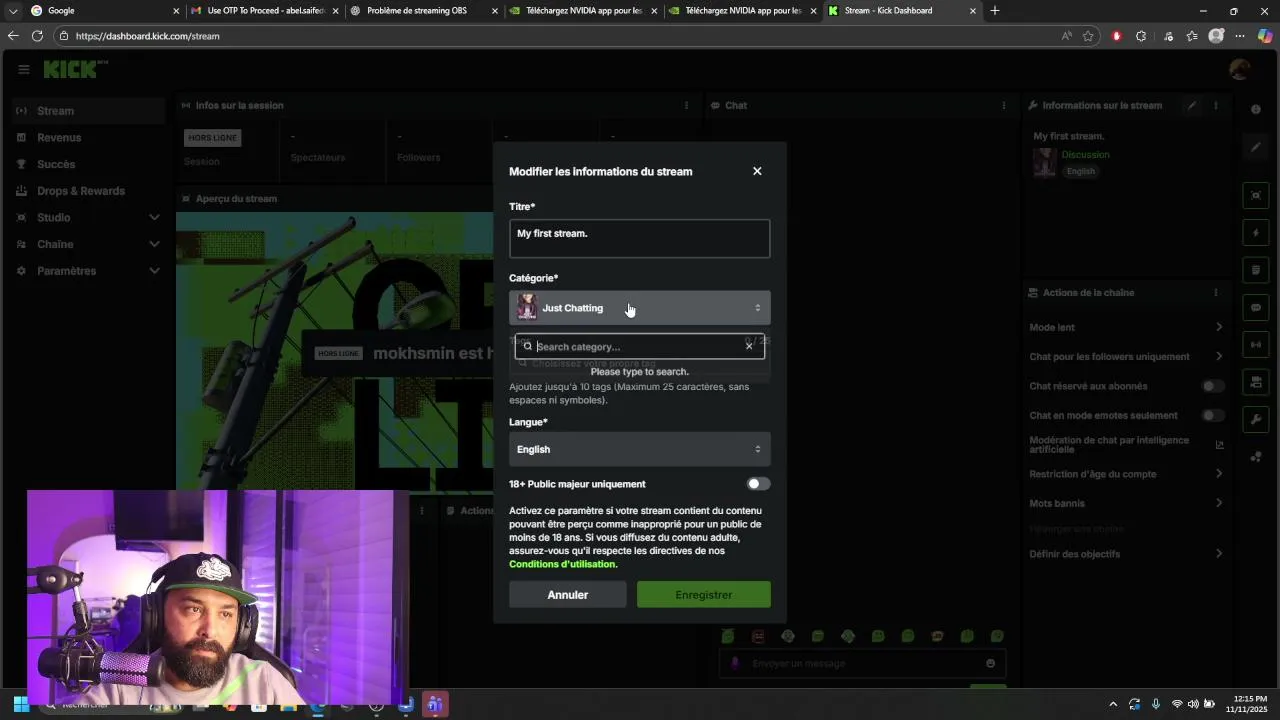Open the hamburger menu beside Kick logo
This screenshot has width=1280, height=720.
[x=23, y=69]
